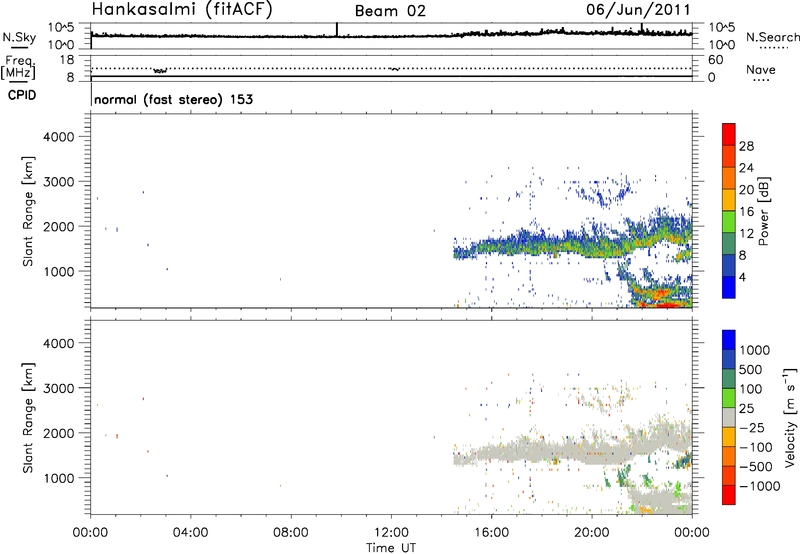800x554 pixels.
Task: Select the 4000 tick in the power panel
Action: point(58,137)
